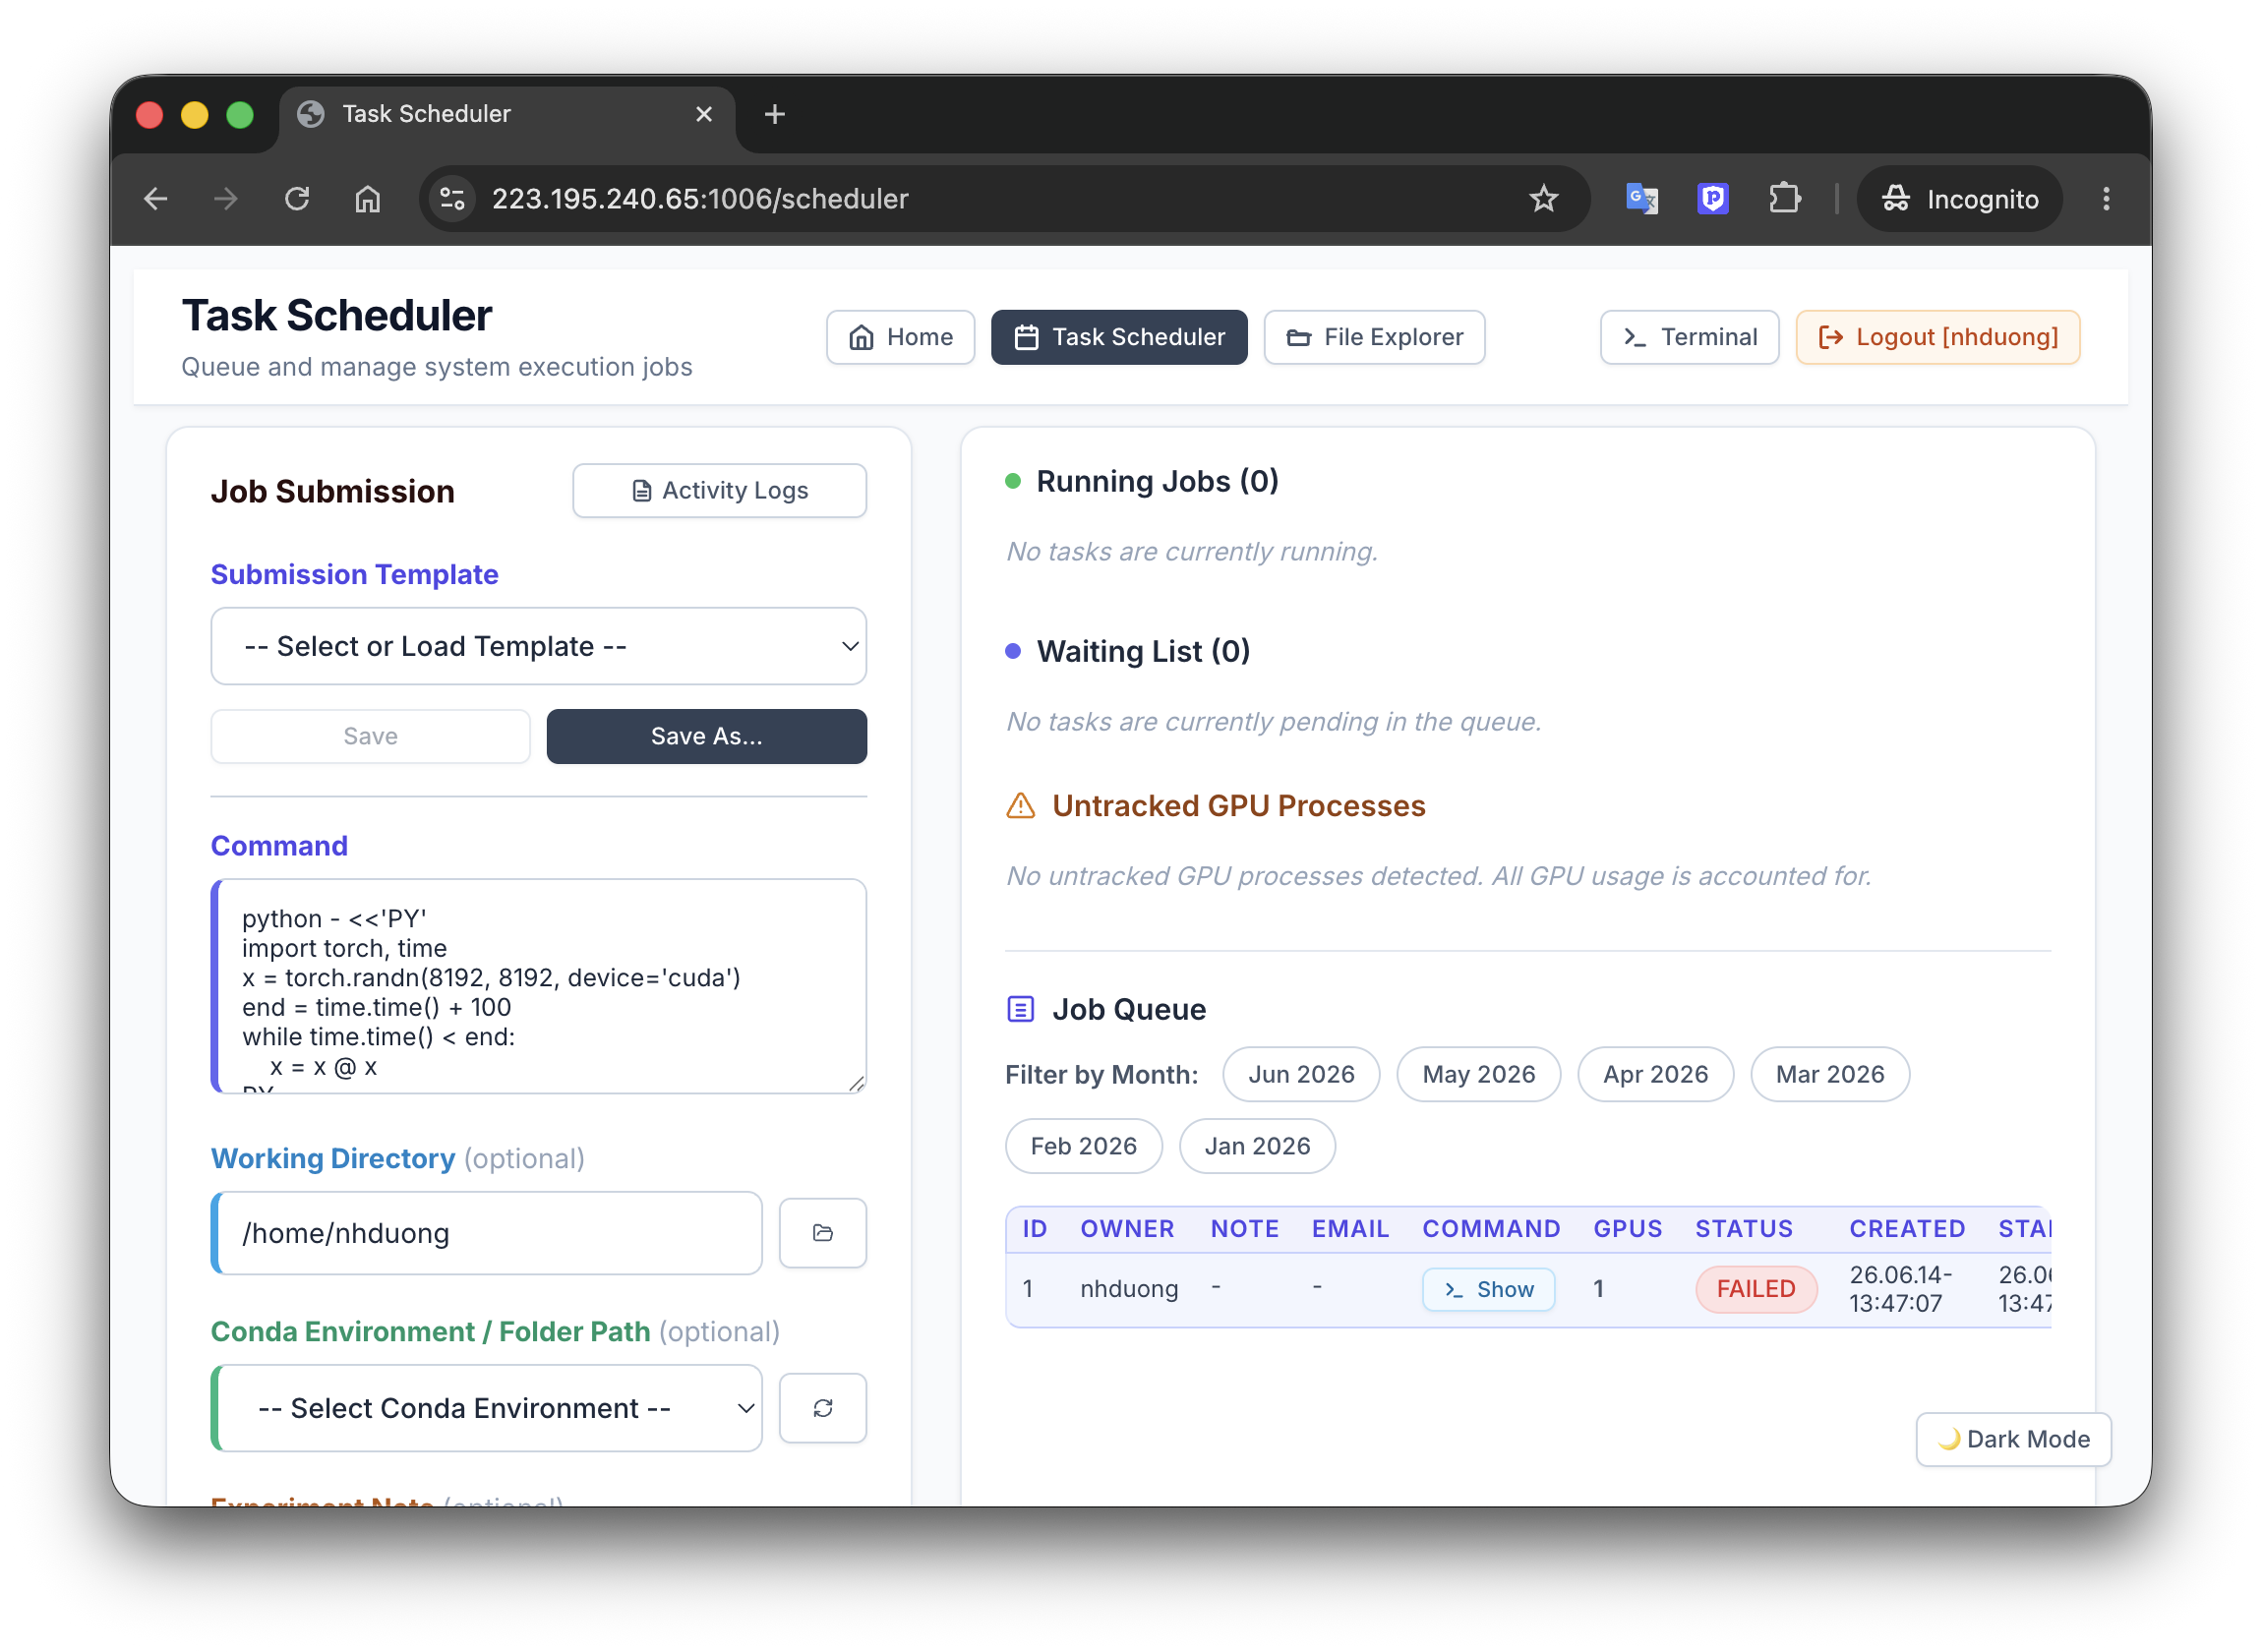The width and height of the screenshot is (2262, 1652).
Task: Click the browser home icon
Action: coord(368,199)
